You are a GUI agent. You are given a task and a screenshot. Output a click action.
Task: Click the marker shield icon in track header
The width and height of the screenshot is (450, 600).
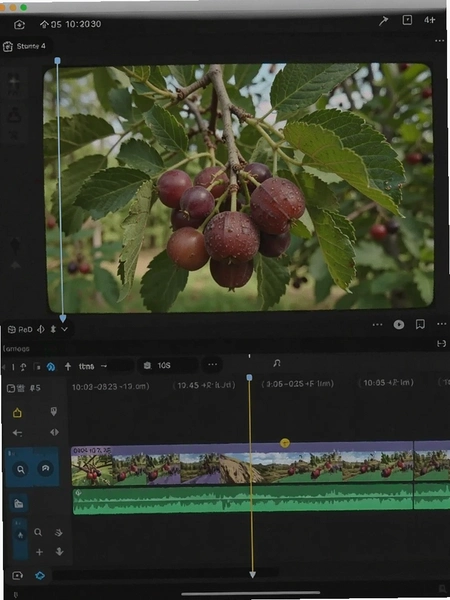[54, 411]
